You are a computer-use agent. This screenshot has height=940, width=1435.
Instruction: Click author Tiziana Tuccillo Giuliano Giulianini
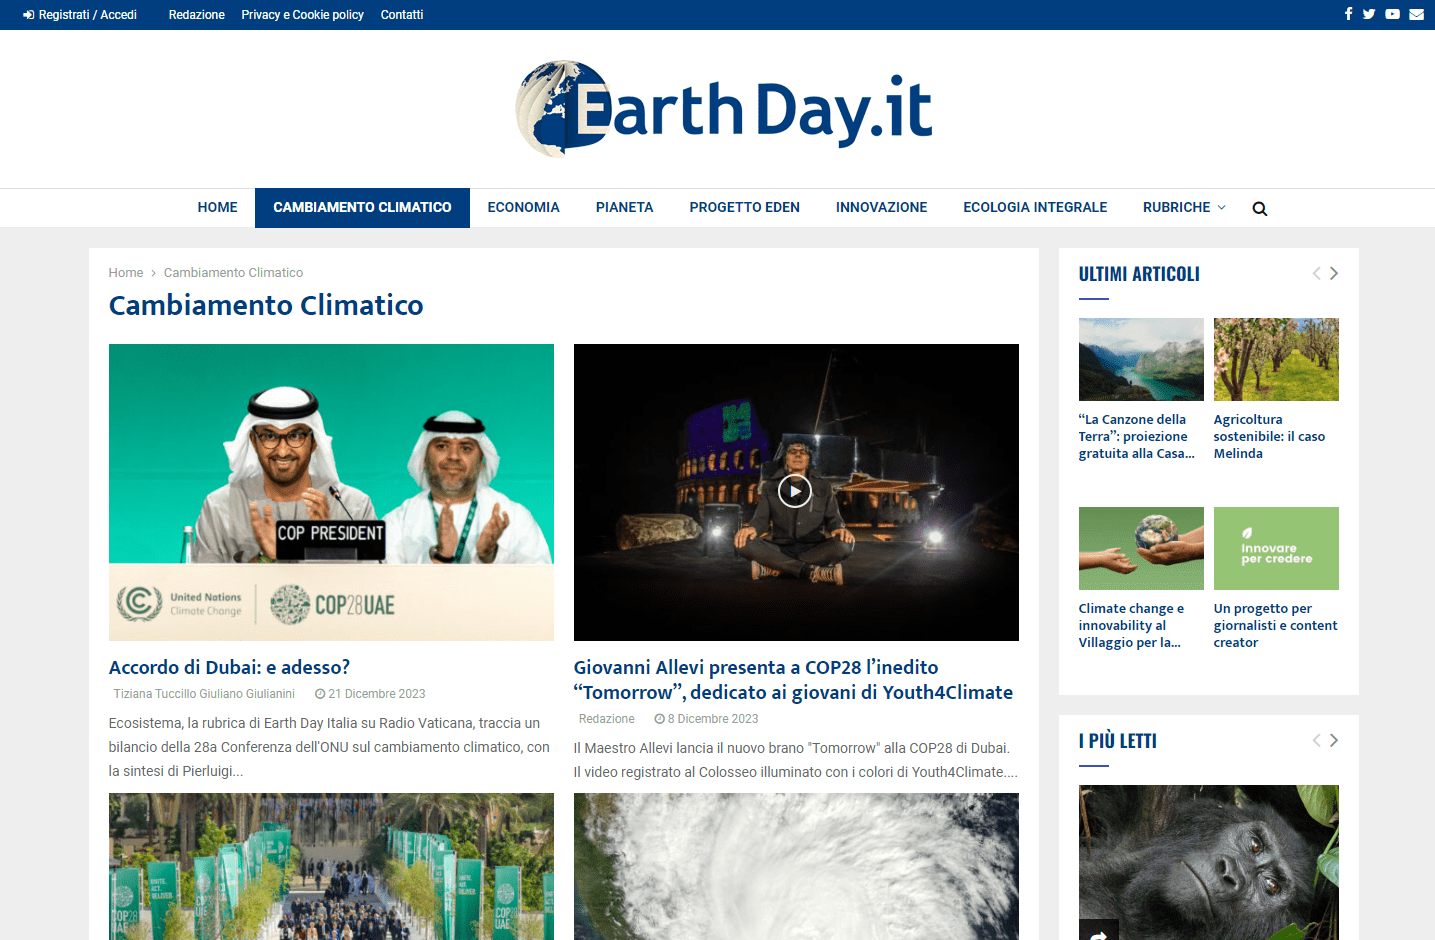coord(204,693)
